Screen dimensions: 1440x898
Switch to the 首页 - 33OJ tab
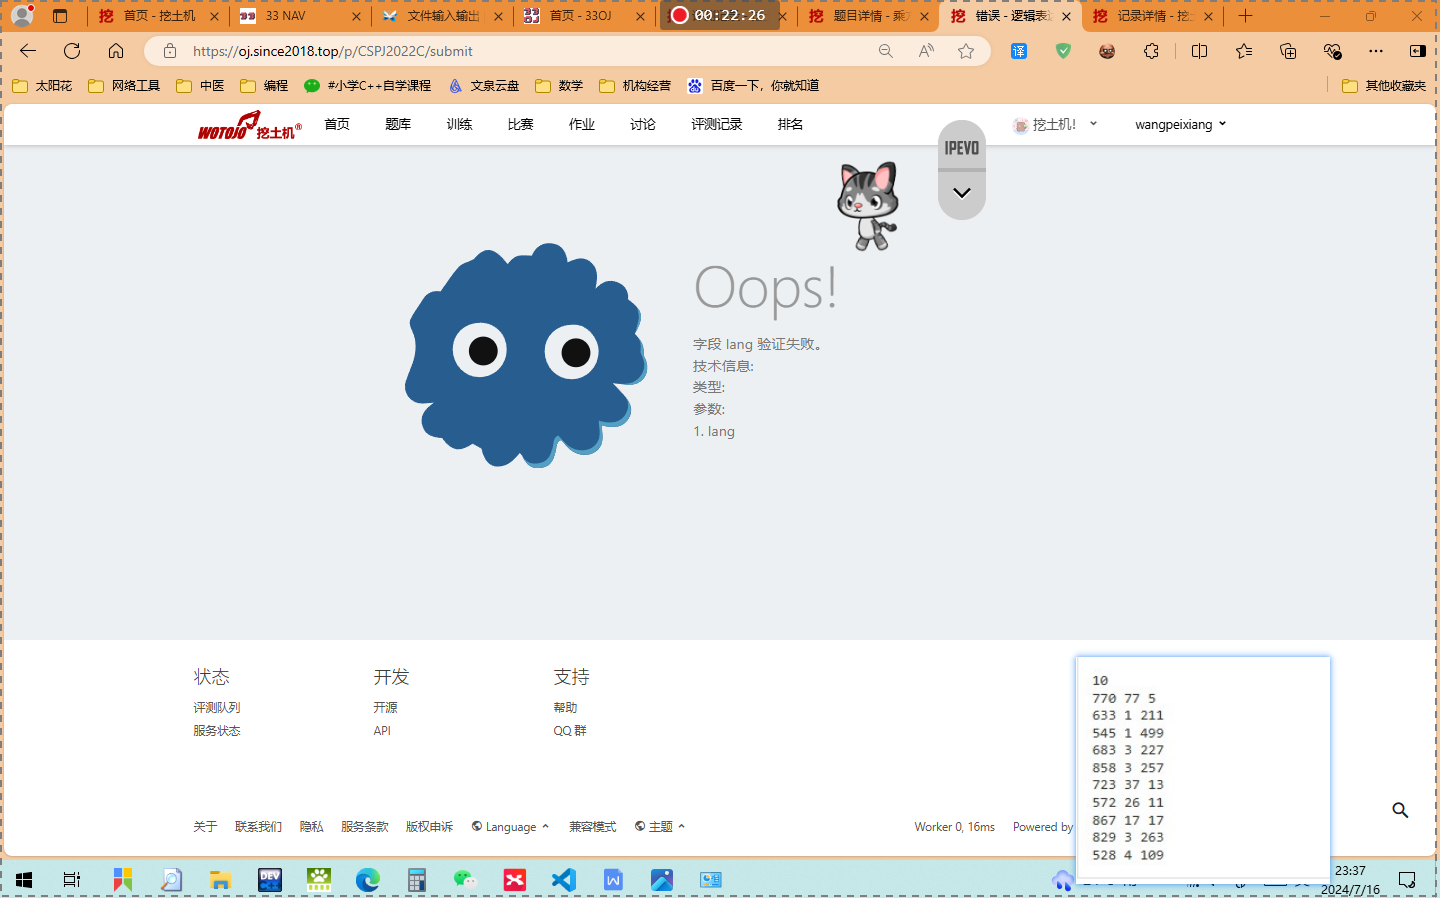pos(582,16)
